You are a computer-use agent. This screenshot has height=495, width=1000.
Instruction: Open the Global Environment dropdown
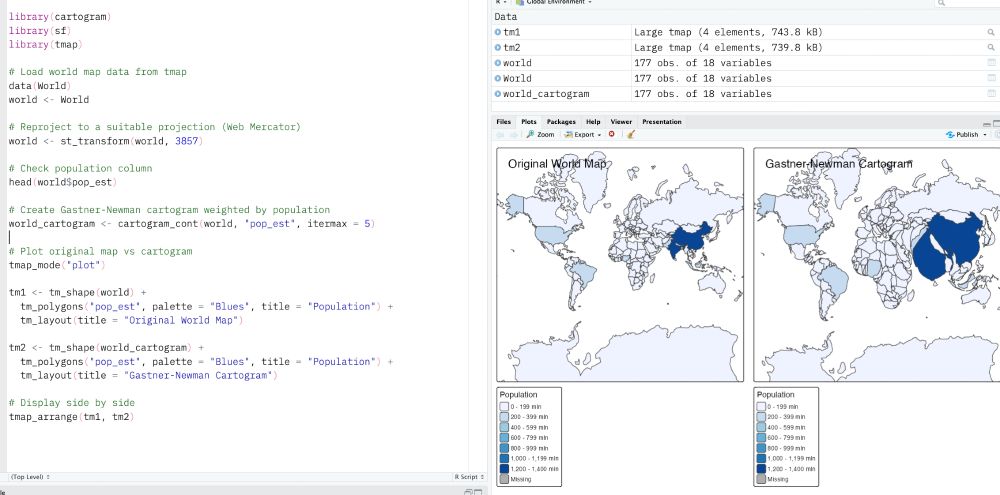click(x=553, y=2)
